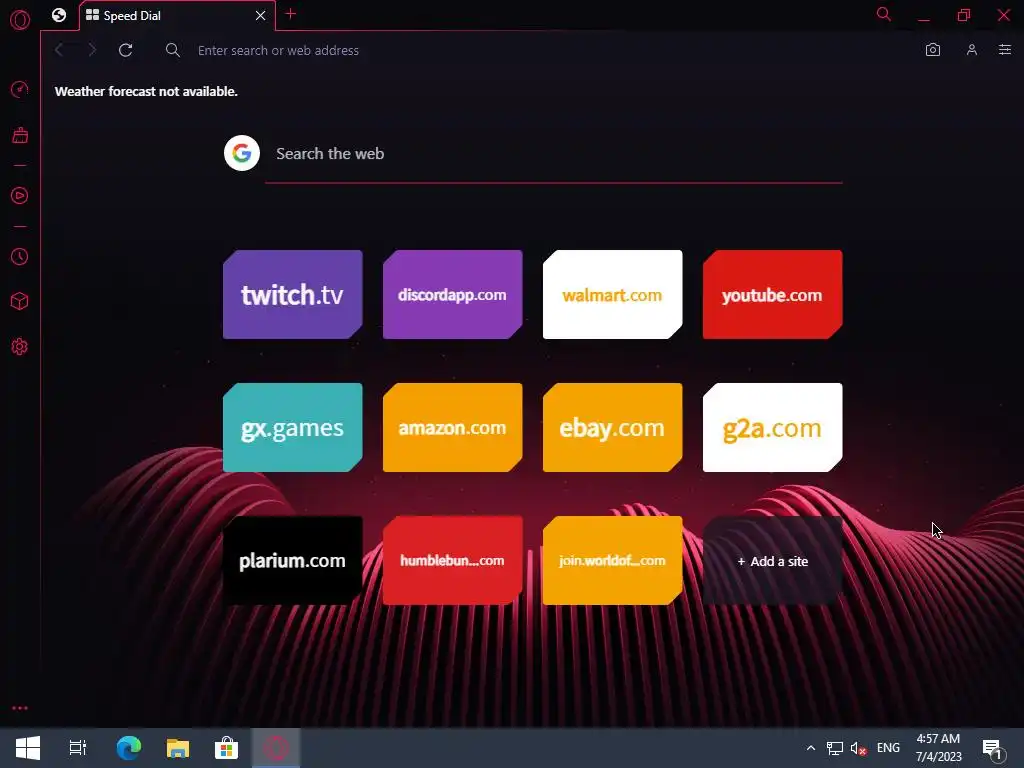This screenshot has height=768, width=1024.
Task: Click the ENG language indicator
Action: [888, 748]
